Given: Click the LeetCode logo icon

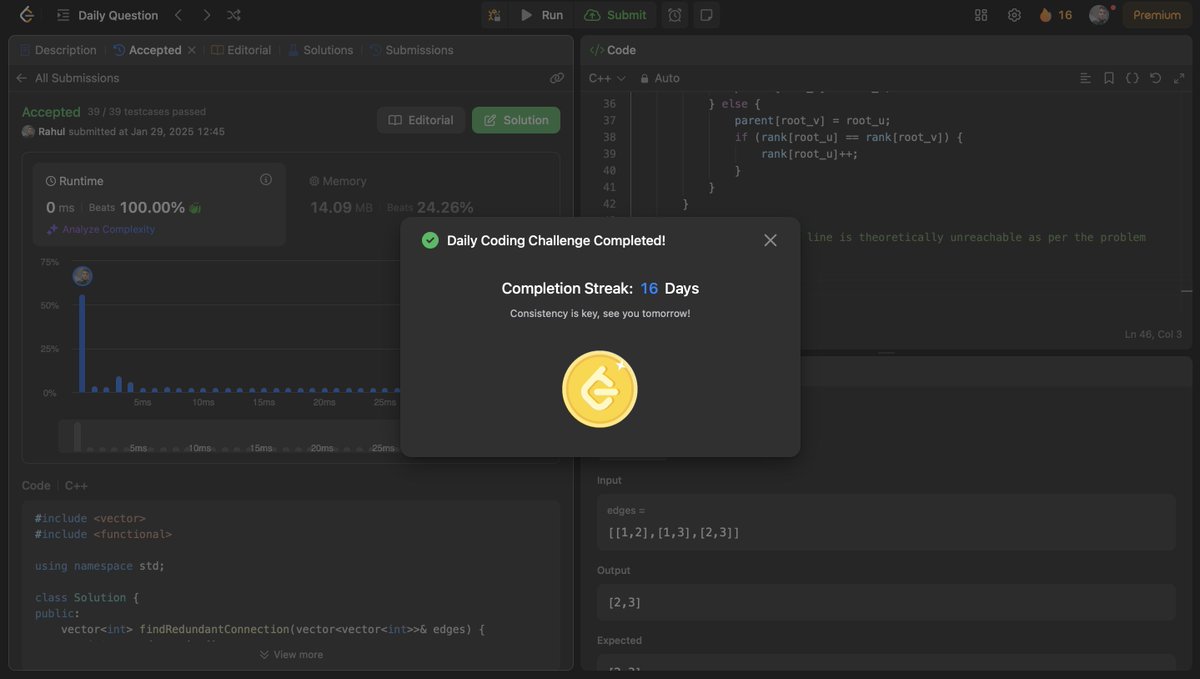Looking at the screenshot, I should click(x=27, y=15).
